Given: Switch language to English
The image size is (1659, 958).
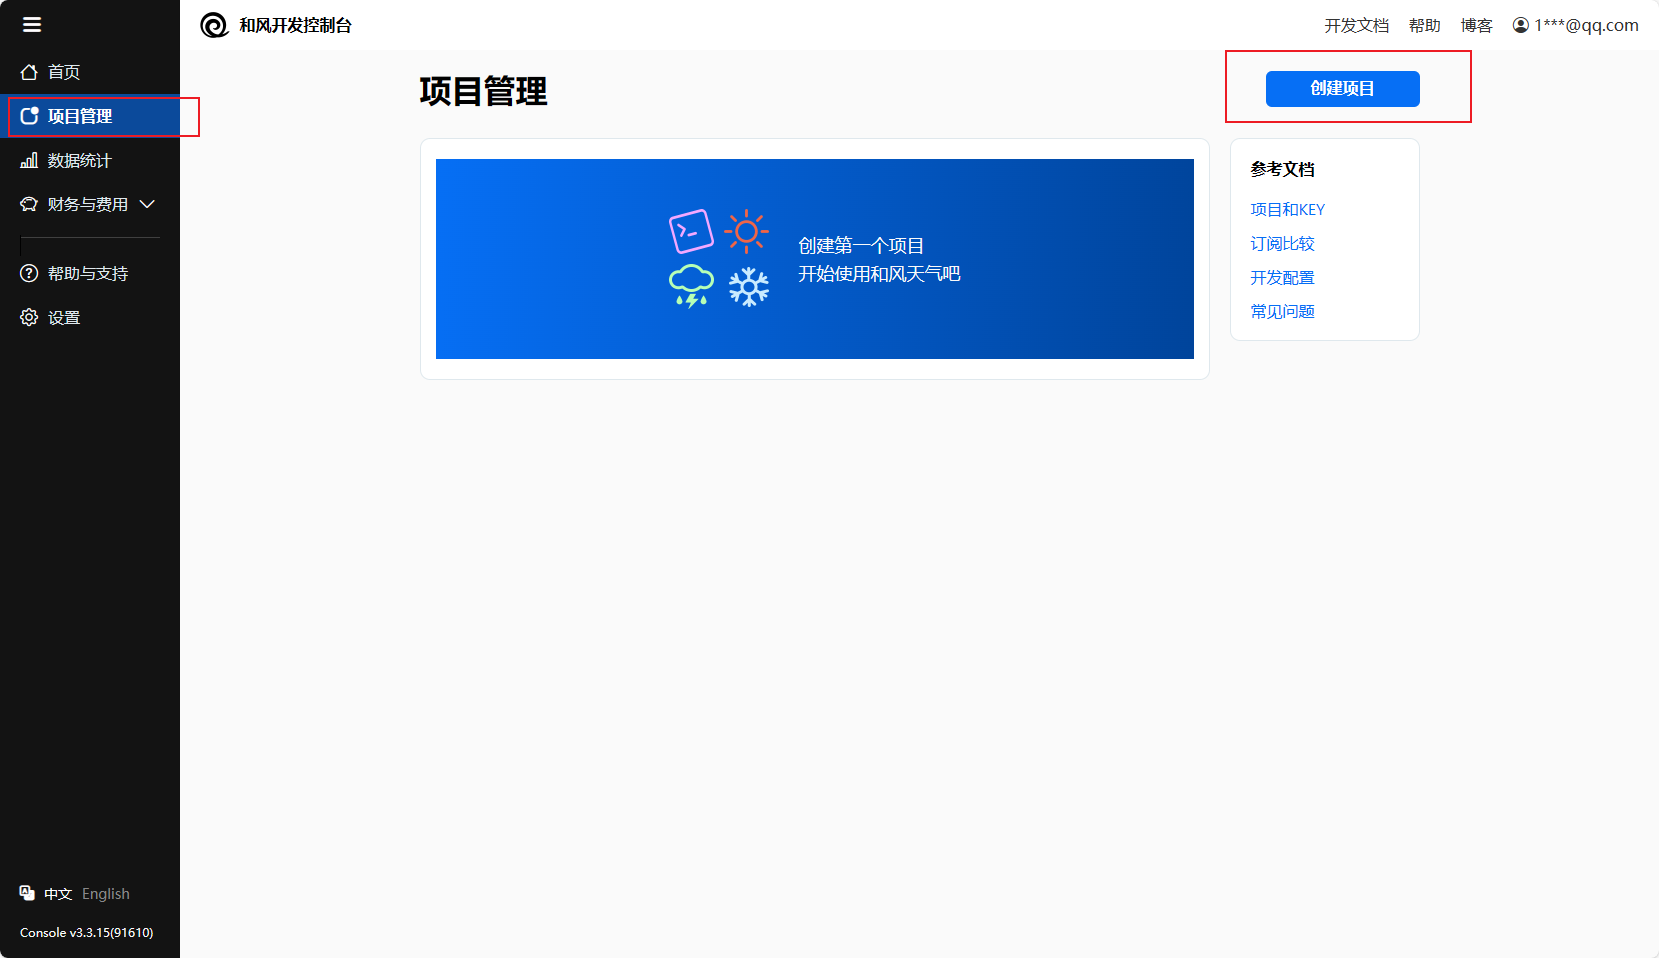Looking at the screenshot, I should pos(106,894).
